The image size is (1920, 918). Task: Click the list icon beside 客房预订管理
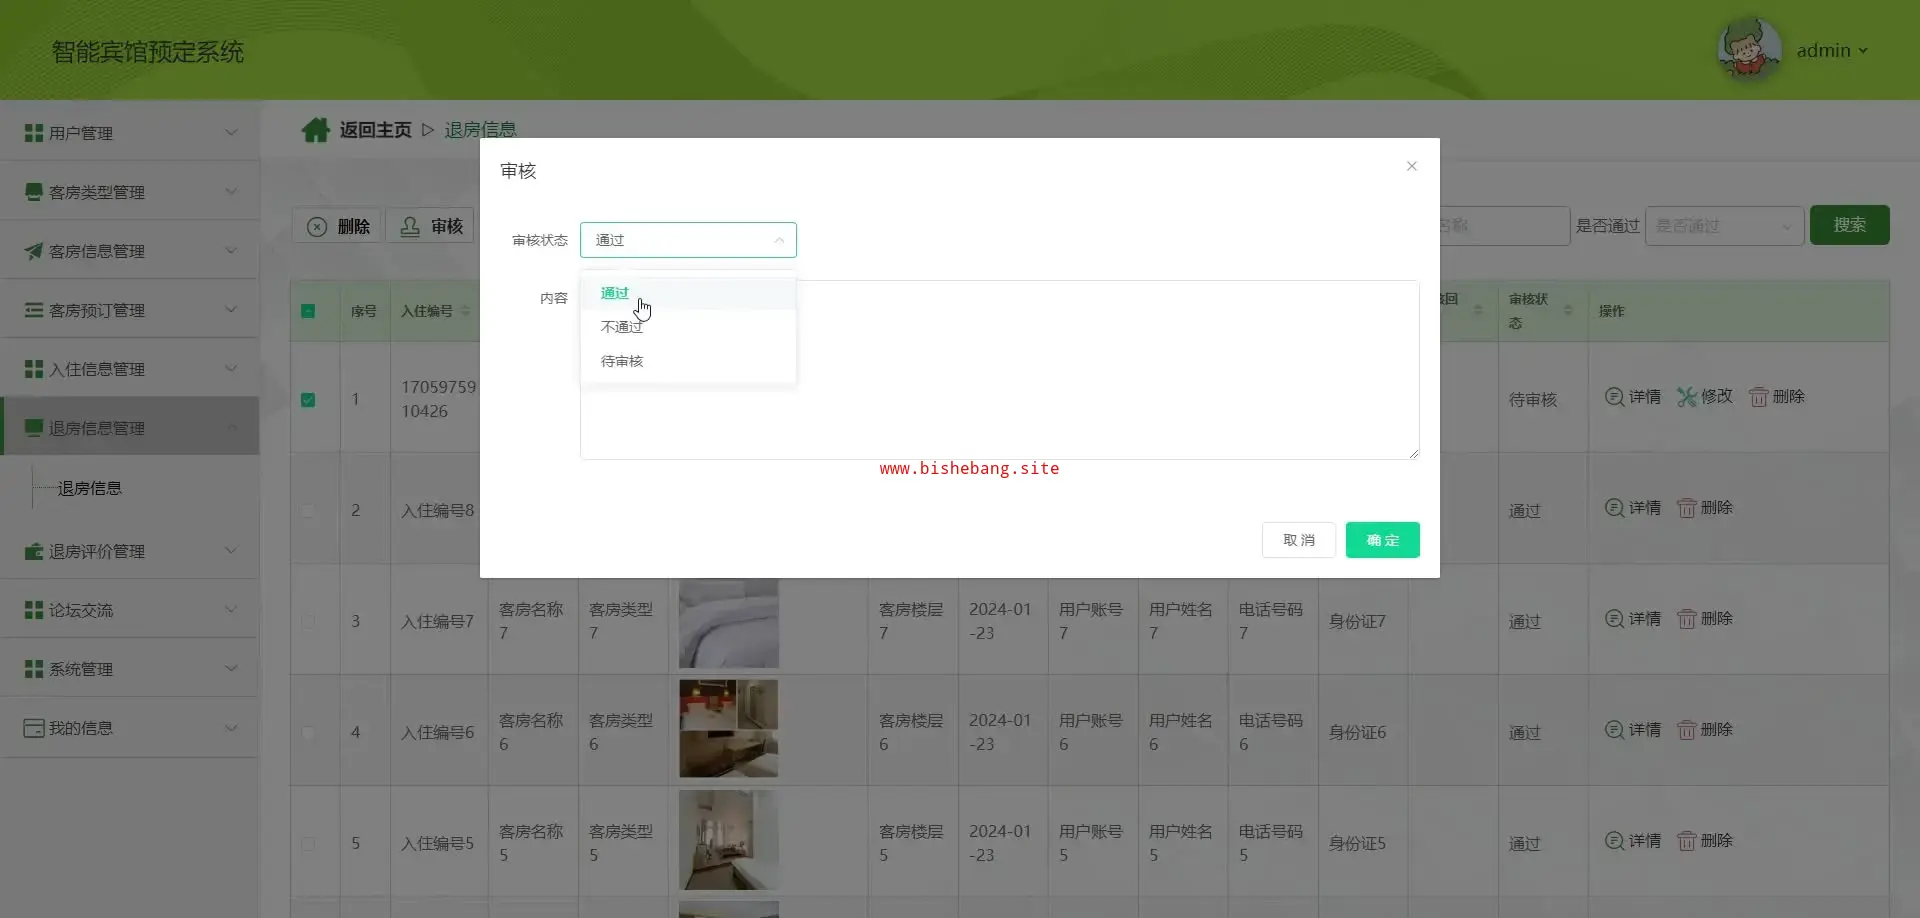coord(34,310)
